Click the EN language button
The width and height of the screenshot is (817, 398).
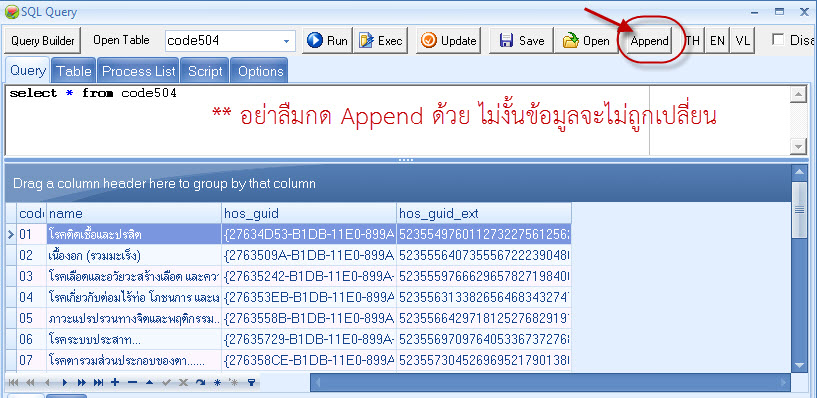(717, 41)
